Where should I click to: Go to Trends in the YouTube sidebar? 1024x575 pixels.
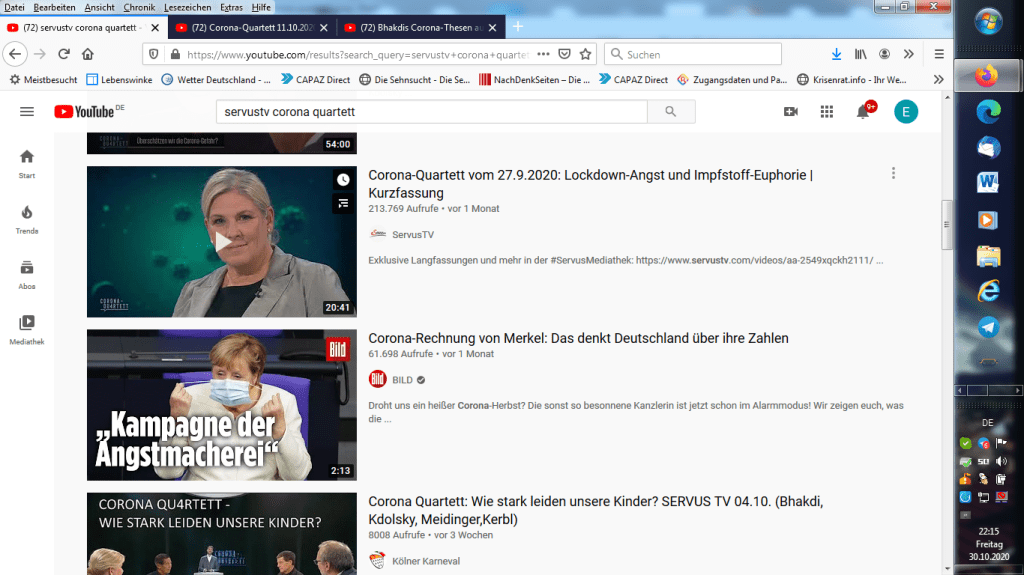click(27, 218)
